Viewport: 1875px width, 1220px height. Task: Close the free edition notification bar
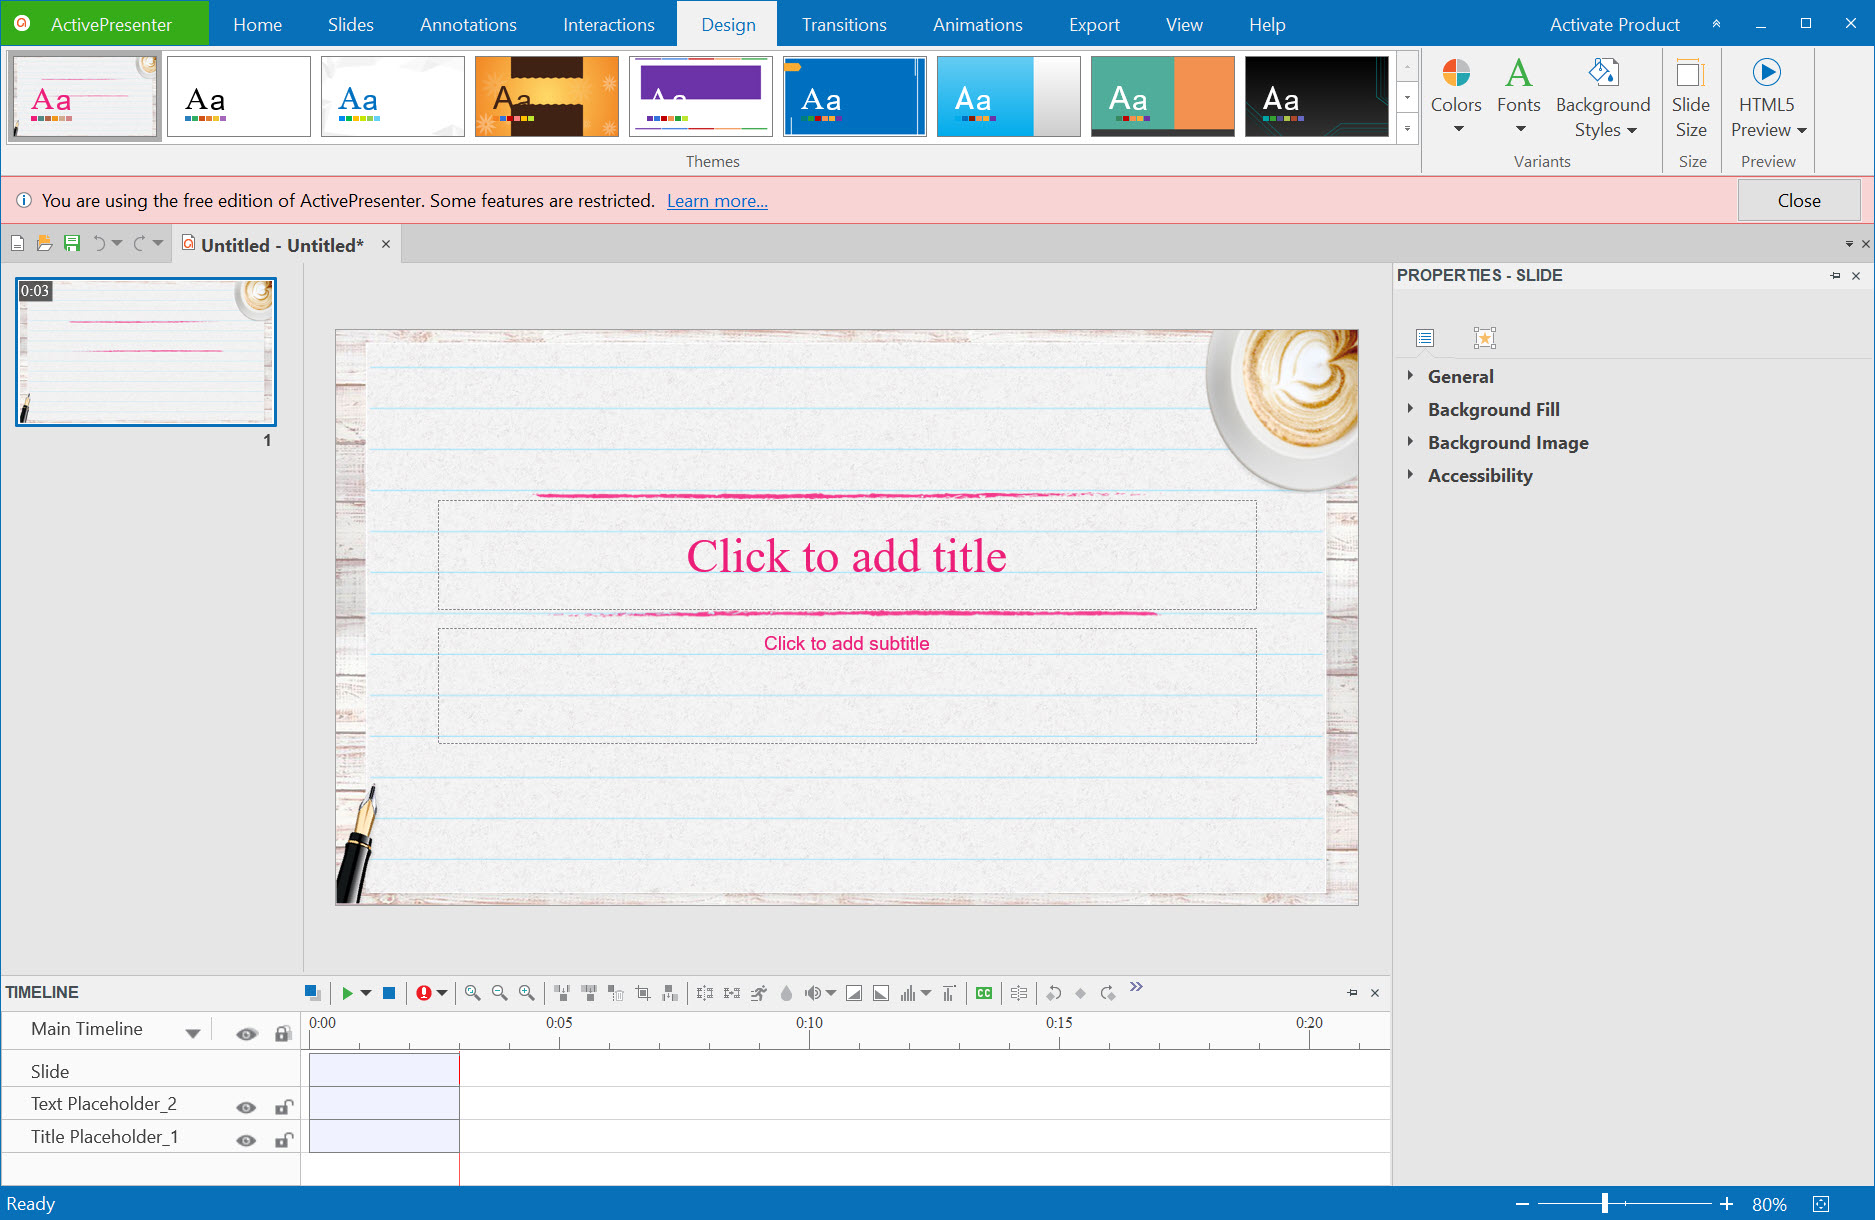1798,201
